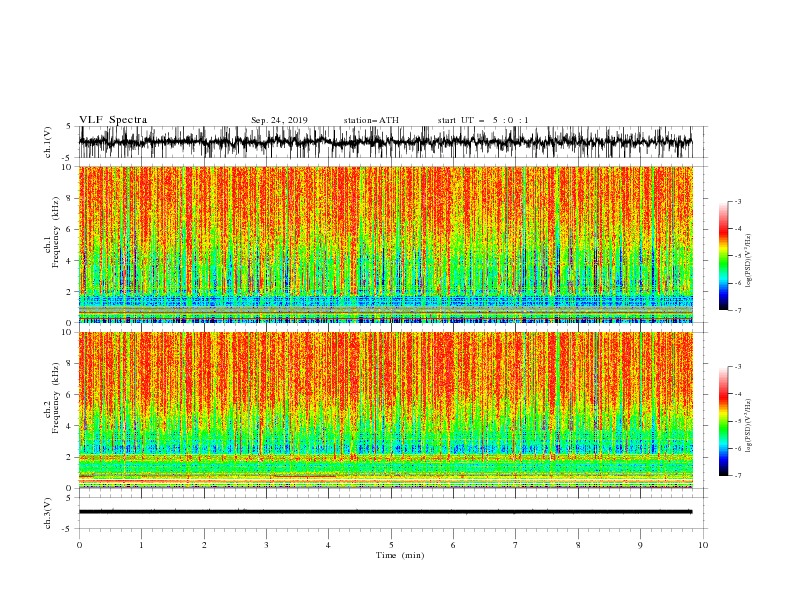Click time axis tick label '5'

391,545
